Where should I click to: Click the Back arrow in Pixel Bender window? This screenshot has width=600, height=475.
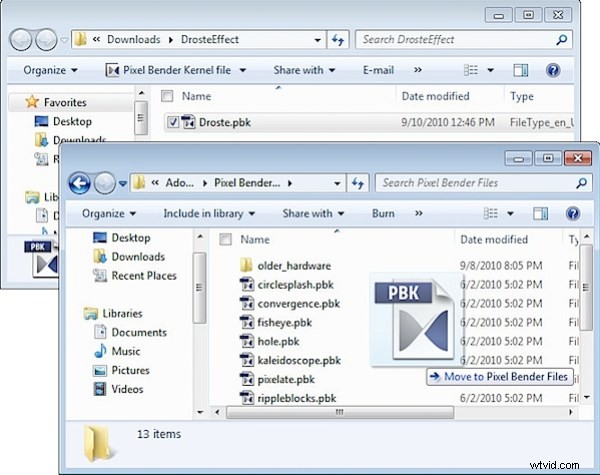click(80, 183)
